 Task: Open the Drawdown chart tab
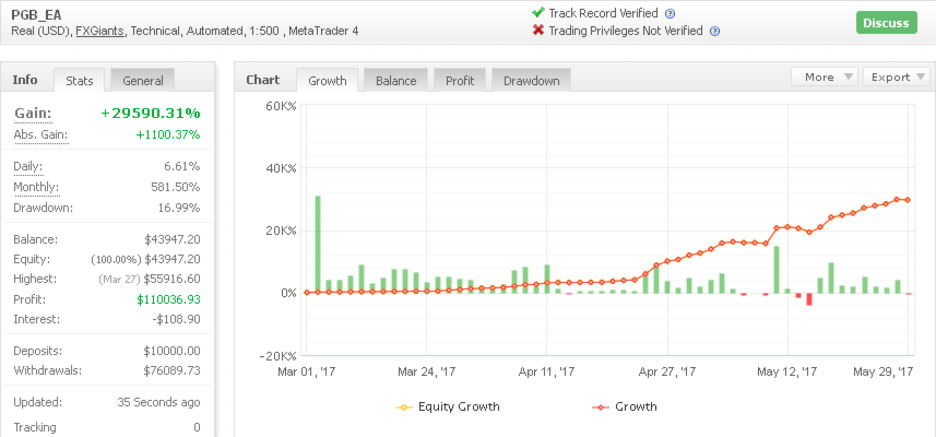click(x=531, y=81)
